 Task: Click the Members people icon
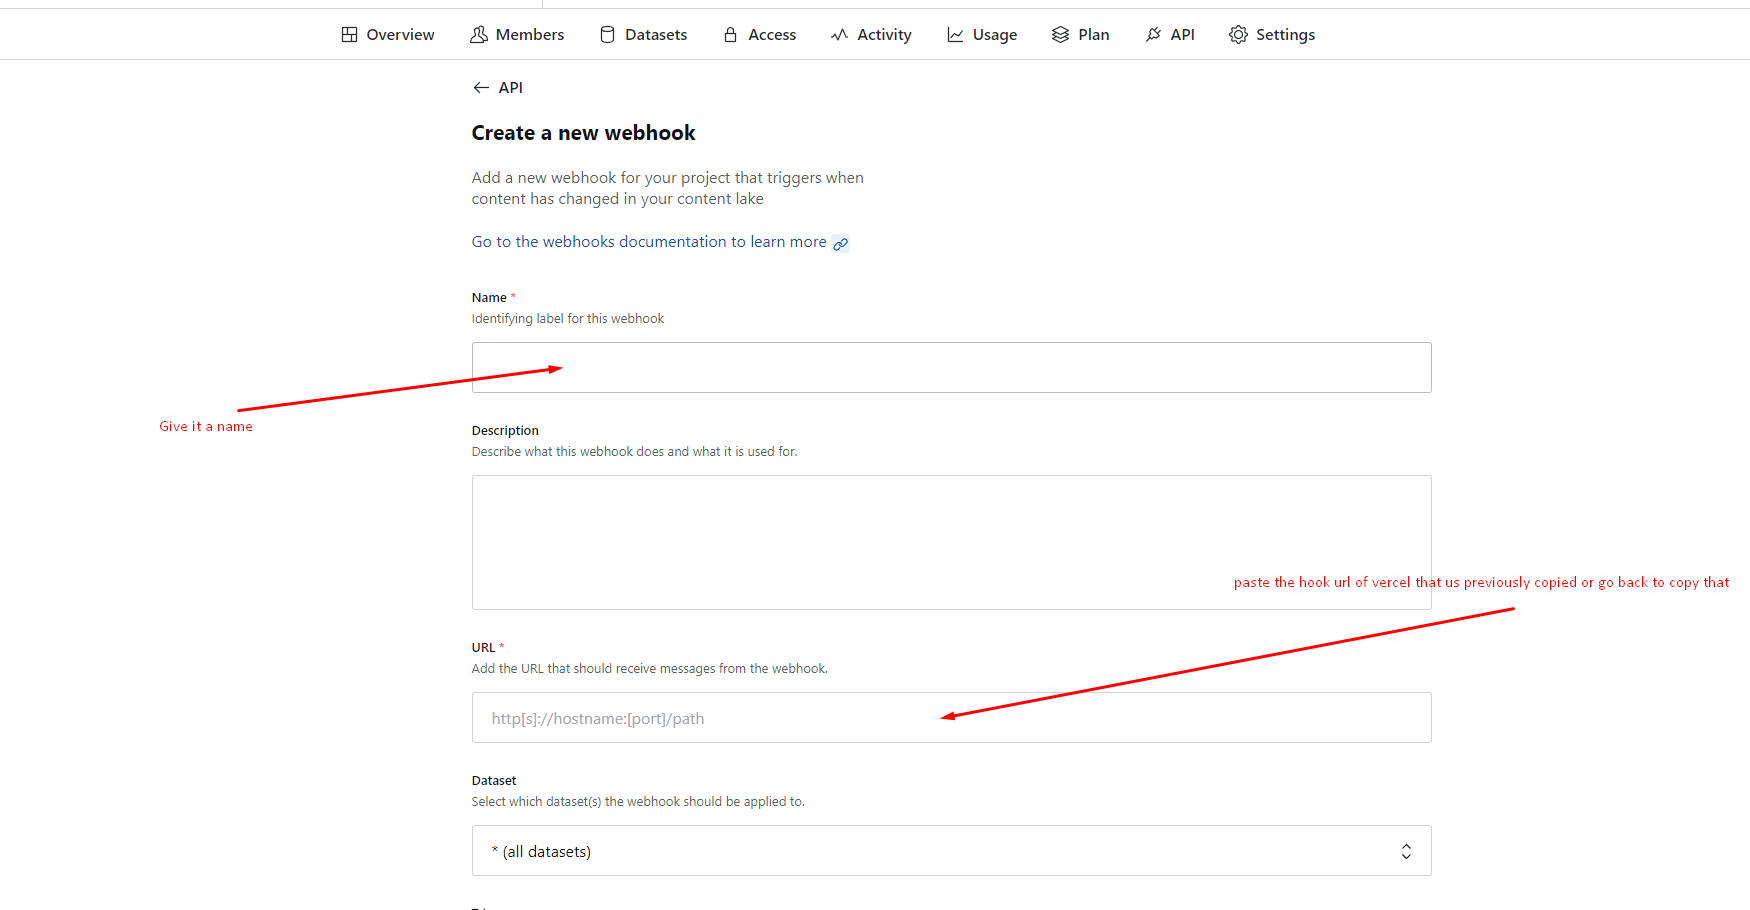pyautogui.click(x=479, y=35)
